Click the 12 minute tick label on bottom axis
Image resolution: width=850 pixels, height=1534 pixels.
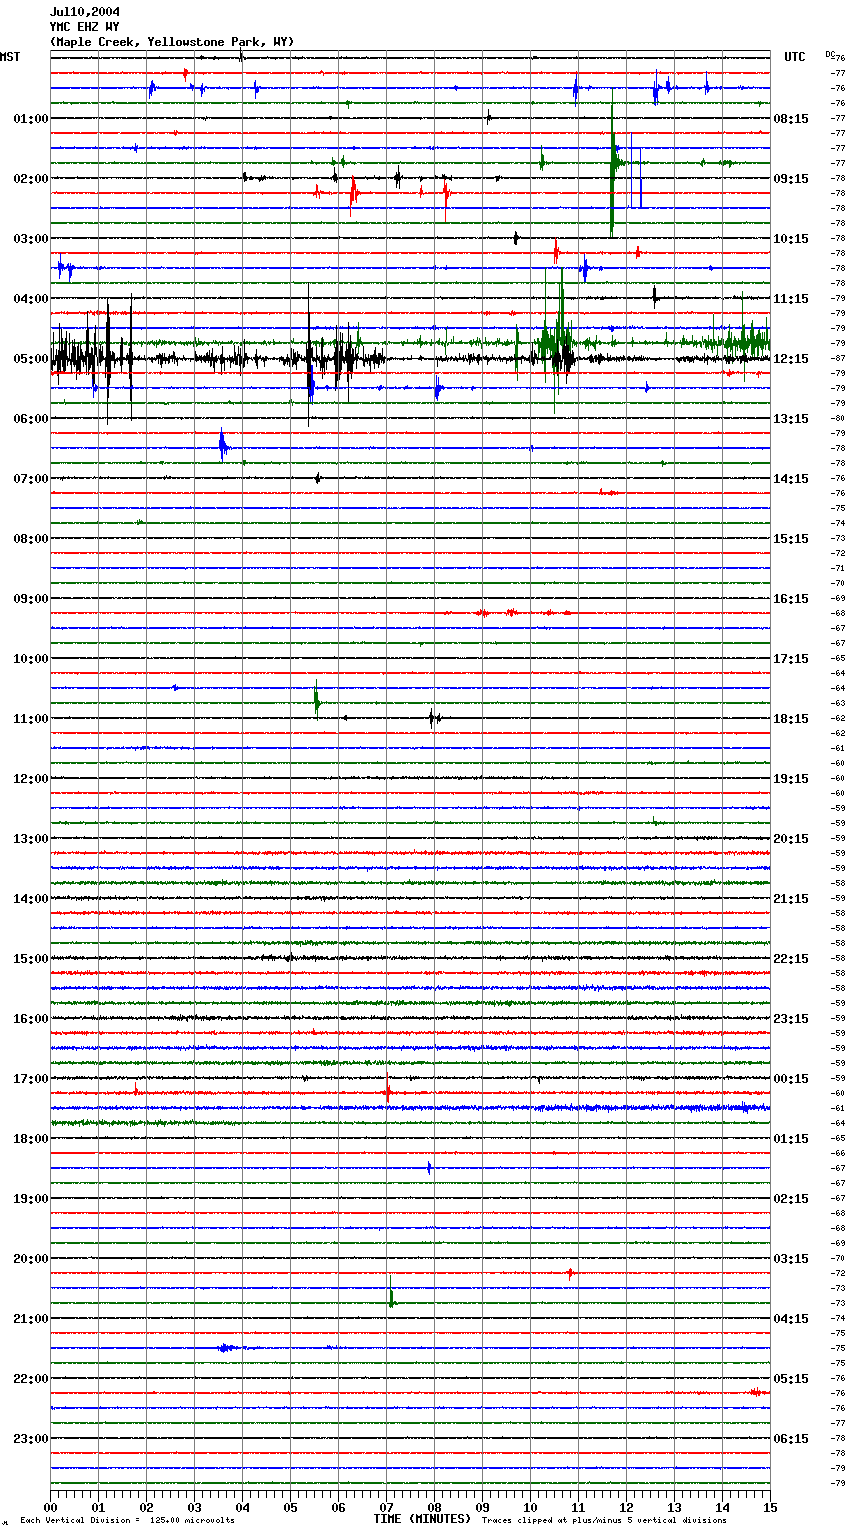coord(626,1508)
